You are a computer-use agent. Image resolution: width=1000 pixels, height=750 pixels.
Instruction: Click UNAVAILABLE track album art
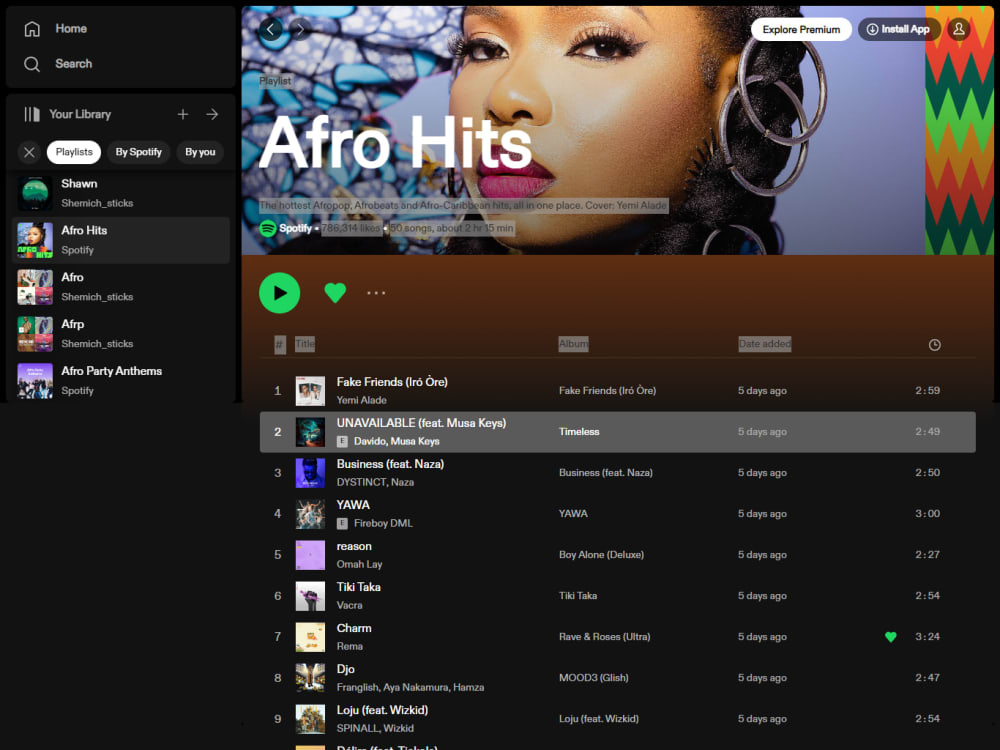[x=311, y=432]
